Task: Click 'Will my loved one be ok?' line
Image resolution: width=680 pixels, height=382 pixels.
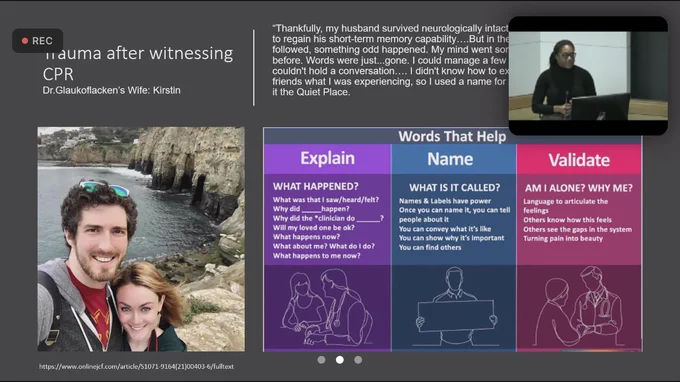Action: click(314, 228)
